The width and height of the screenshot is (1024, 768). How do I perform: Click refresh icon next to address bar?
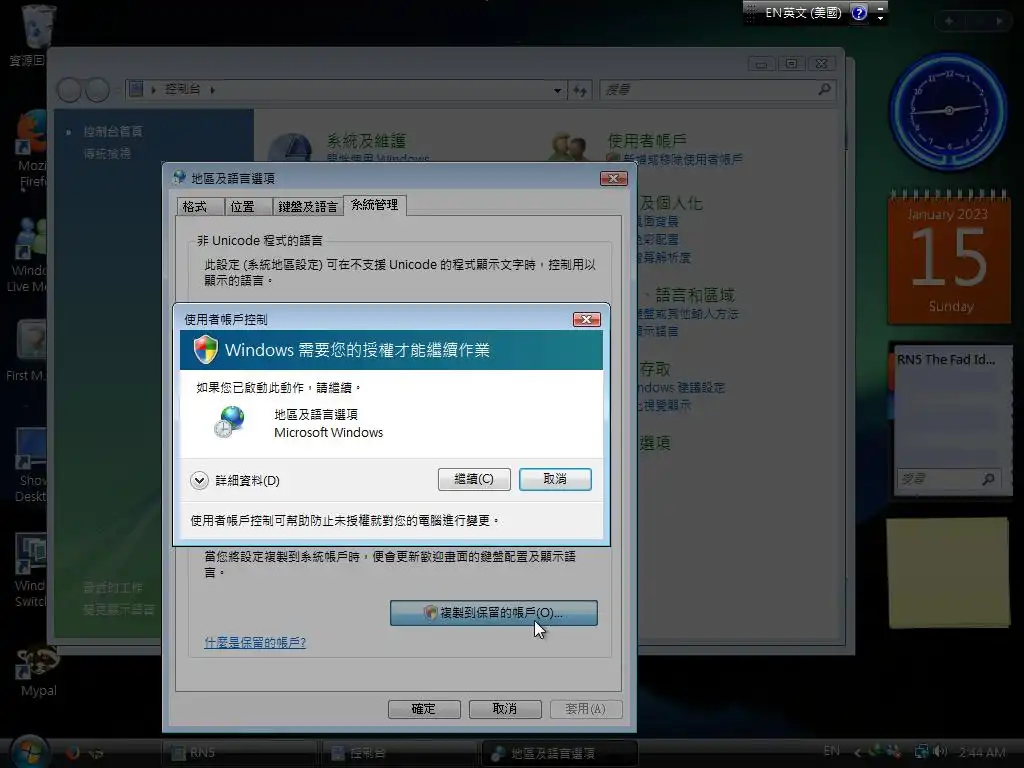[580, 90]
